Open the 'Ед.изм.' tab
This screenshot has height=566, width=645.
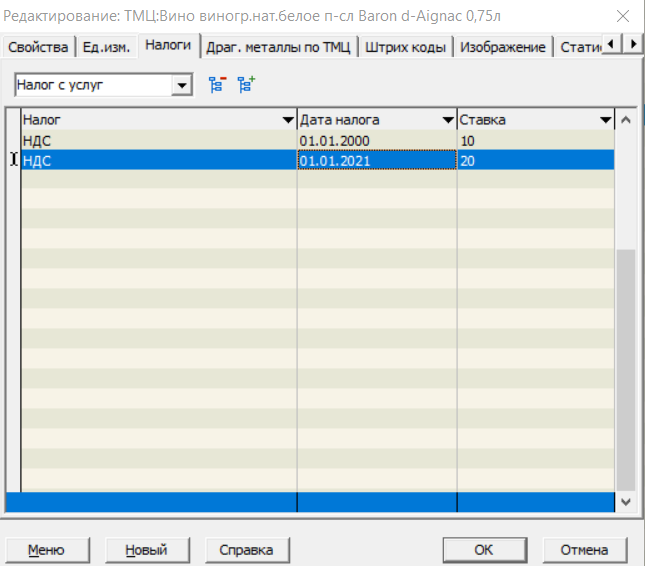point(106,47)
